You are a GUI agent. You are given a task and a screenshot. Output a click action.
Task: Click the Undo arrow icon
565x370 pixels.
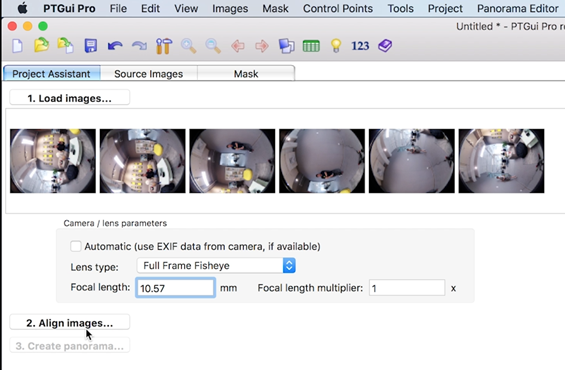[x=115, y=46]
